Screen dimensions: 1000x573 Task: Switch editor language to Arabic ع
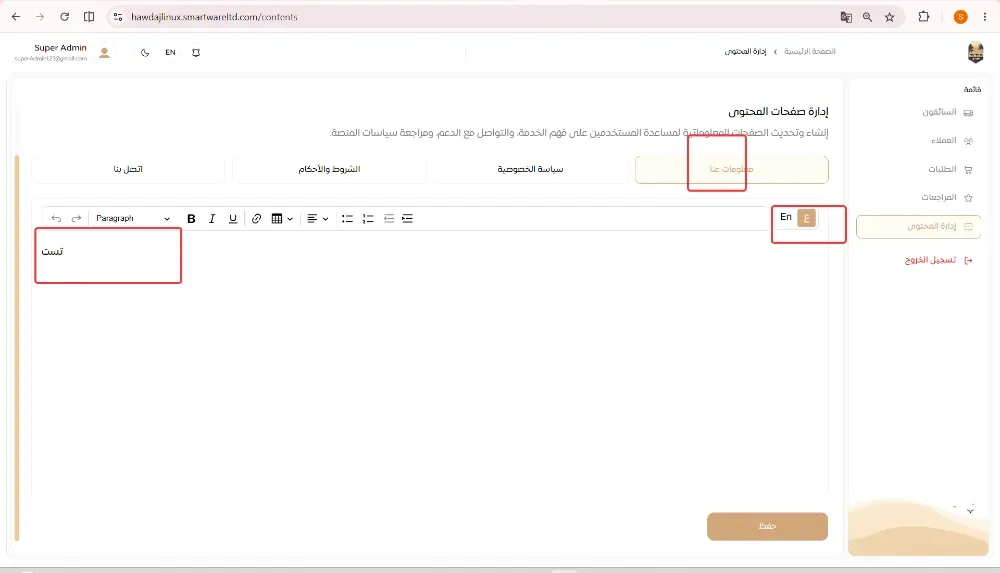807,218
